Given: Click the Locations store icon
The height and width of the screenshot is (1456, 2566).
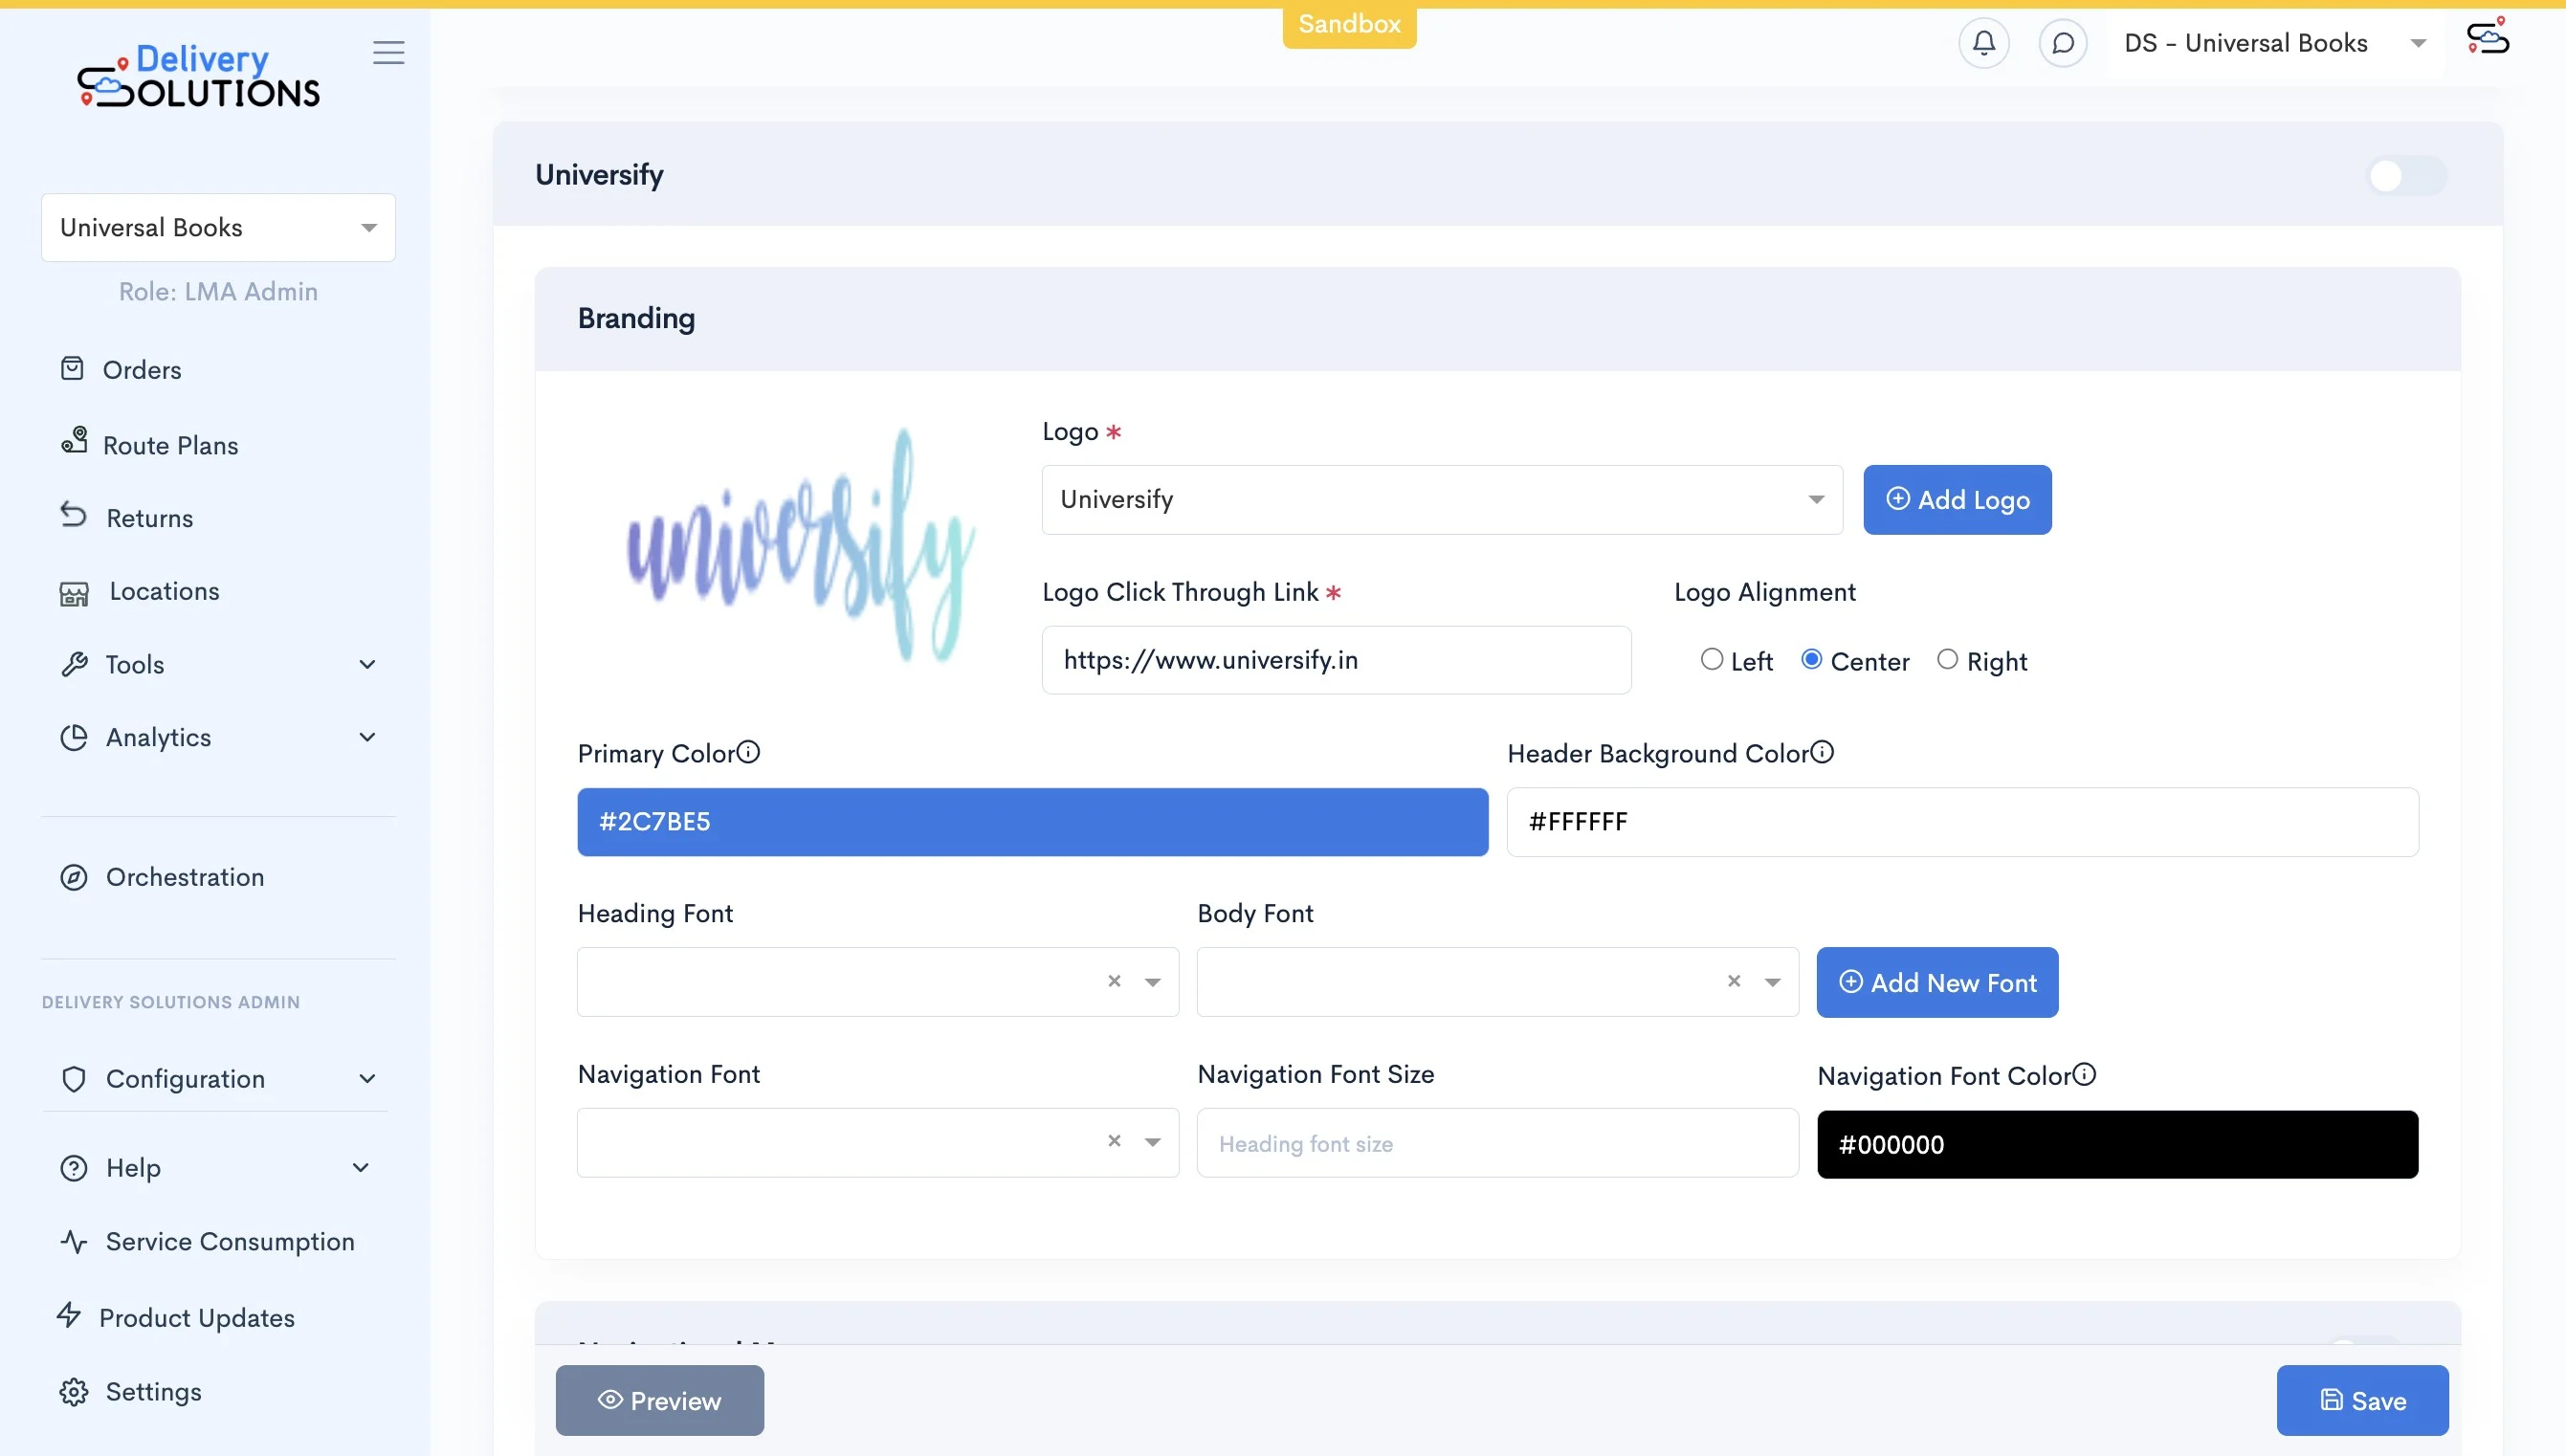Looking at the screenshot, I should pos(74,593).
